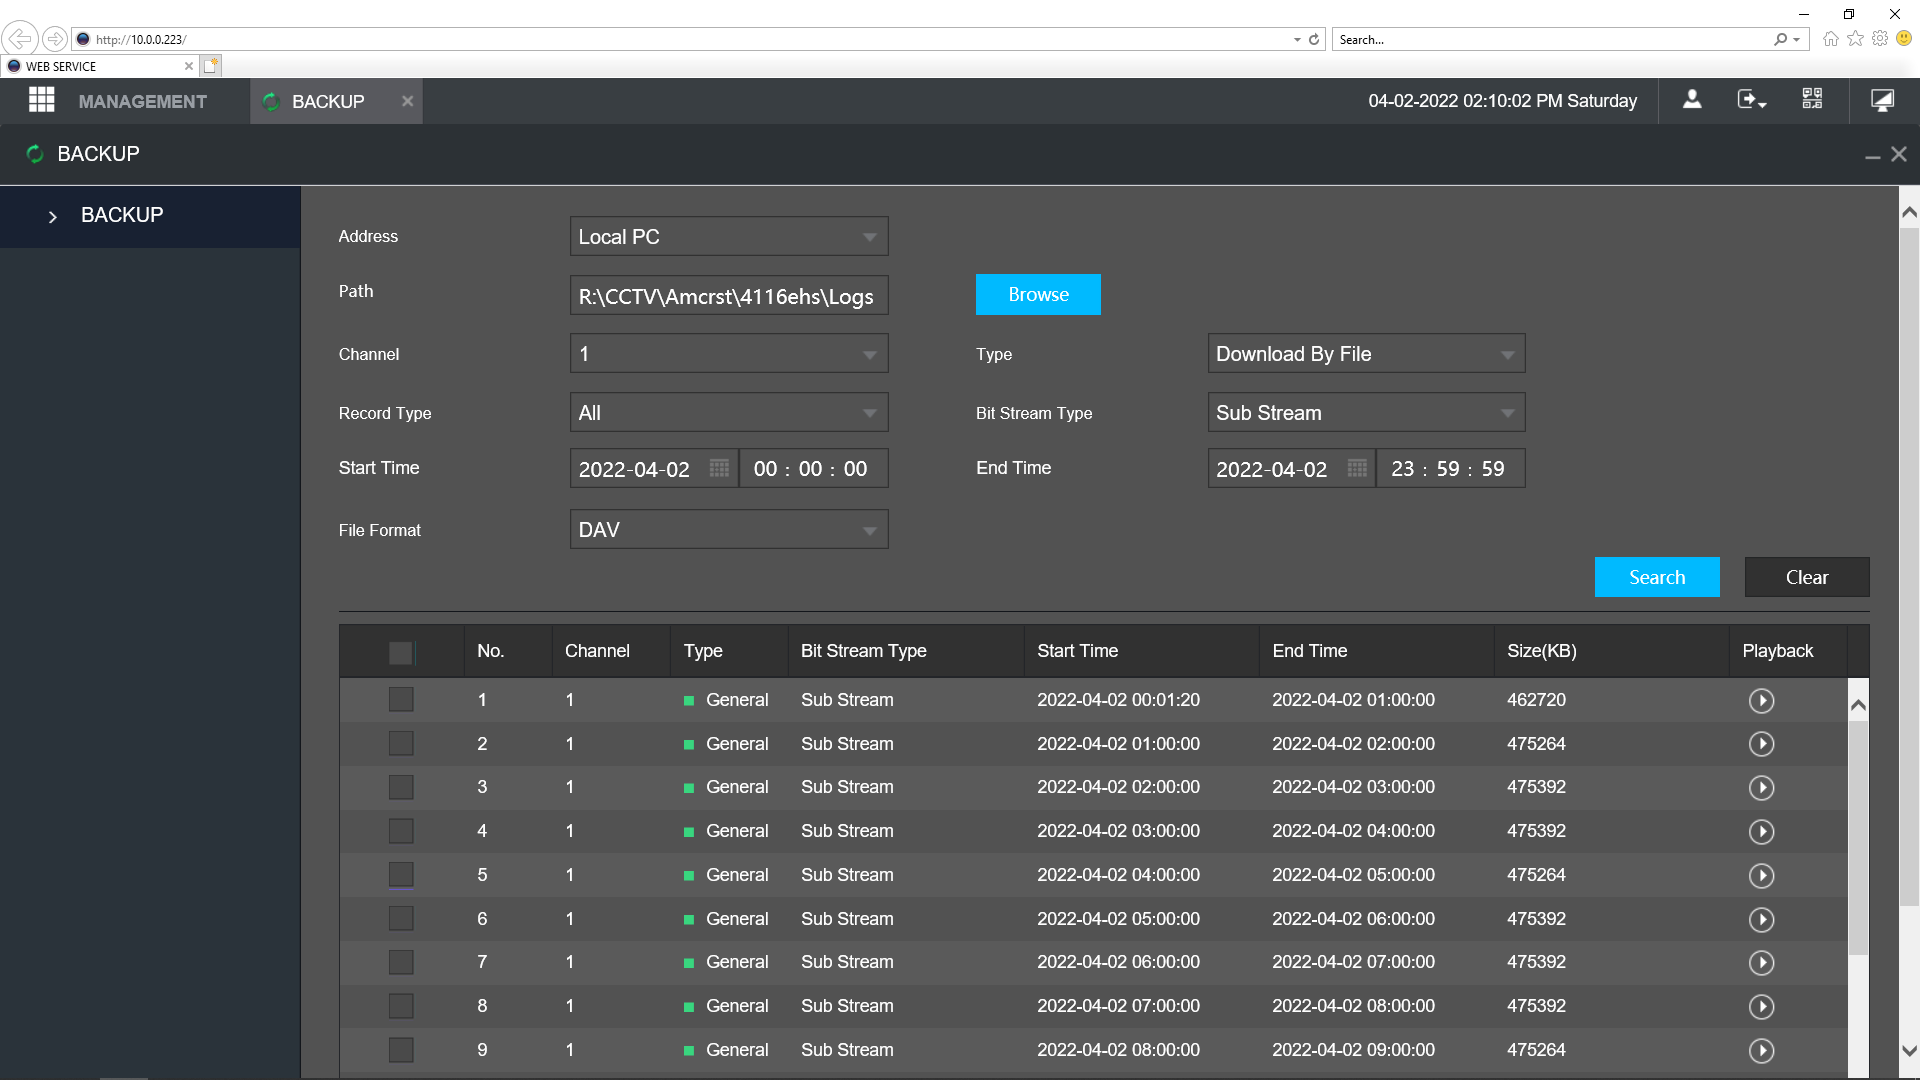1920x1080 pixels.
Task: Click the results table scrollbar up arrow
Action: coord(1858,705)
